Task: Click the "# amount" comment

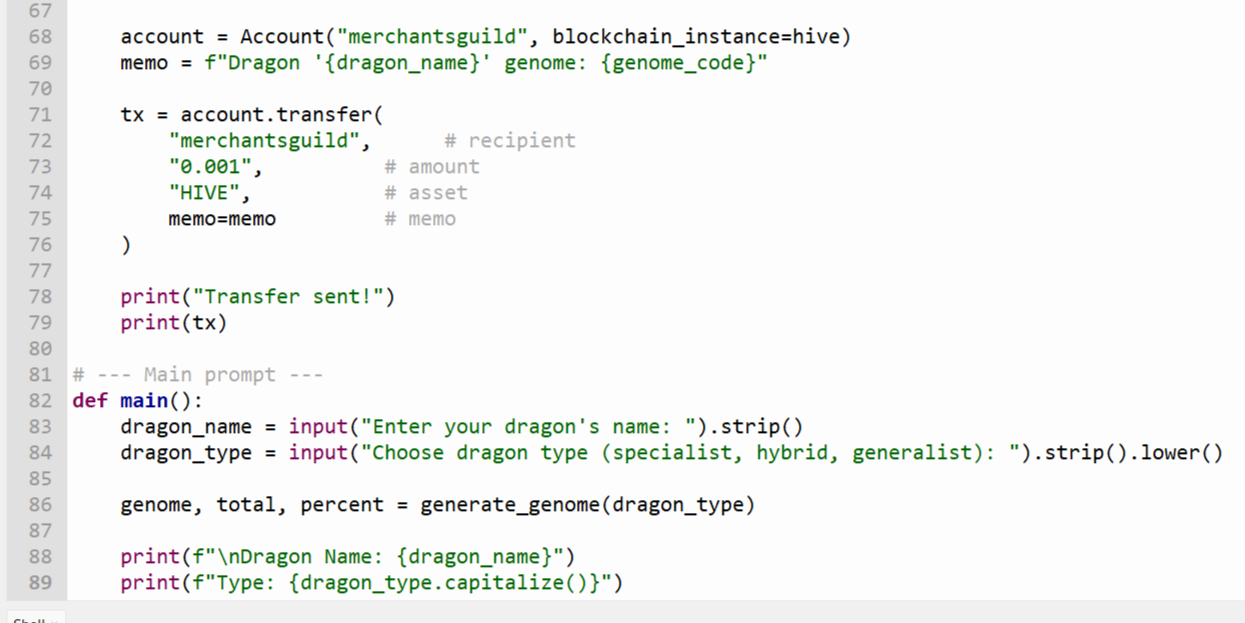Action: [x=432, y=167]
